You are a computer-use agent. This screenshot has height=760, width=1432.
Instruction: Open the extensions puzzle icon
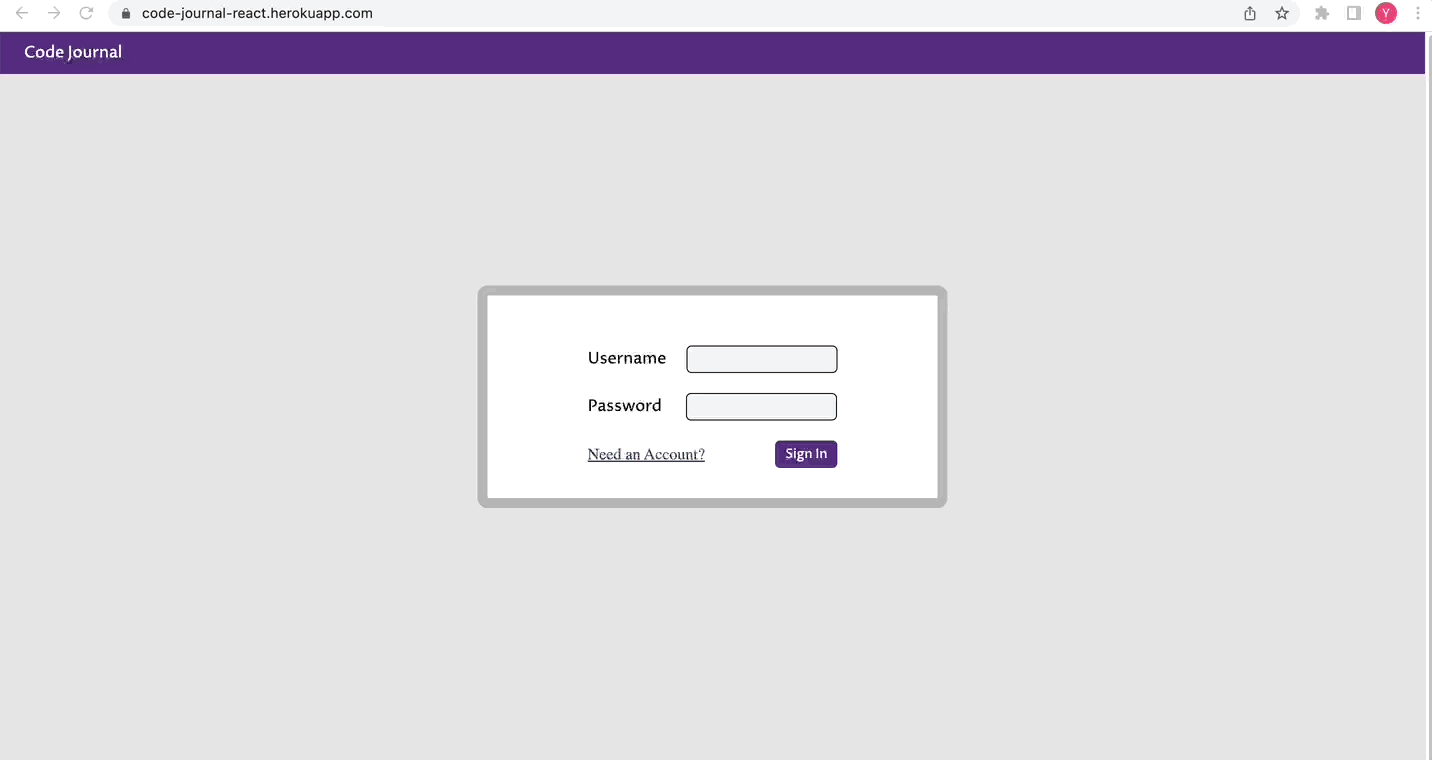point(1322,13)
